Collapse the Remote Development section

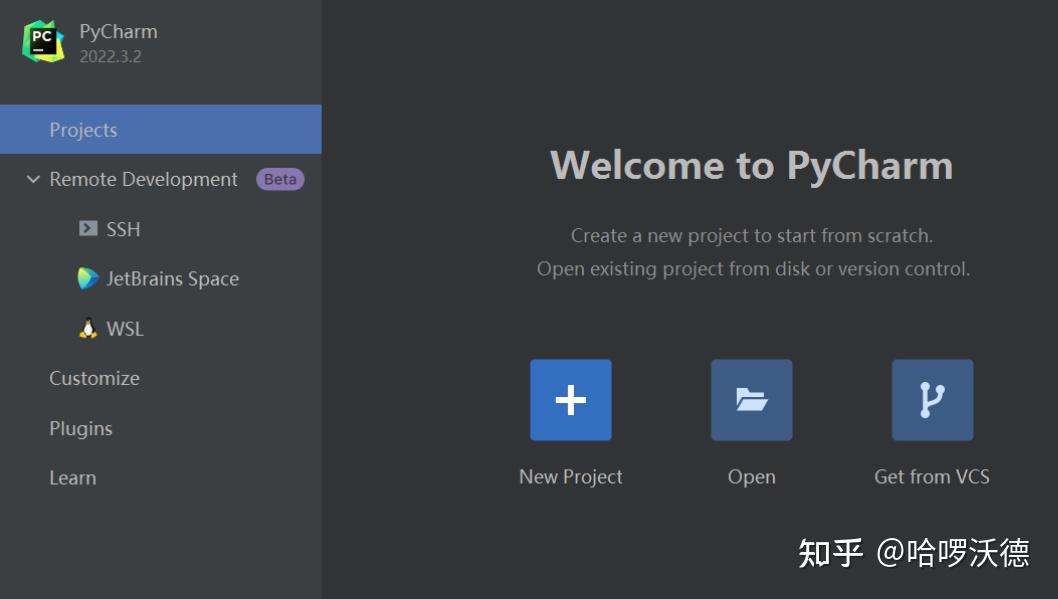(32, 179)
